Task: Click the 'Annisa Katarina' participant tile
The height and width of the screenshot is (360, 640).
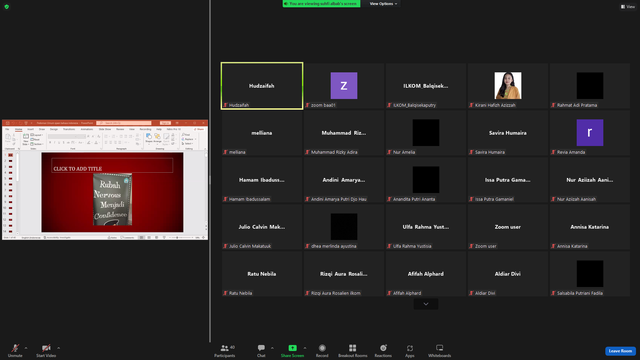Action: coord(590,227)
